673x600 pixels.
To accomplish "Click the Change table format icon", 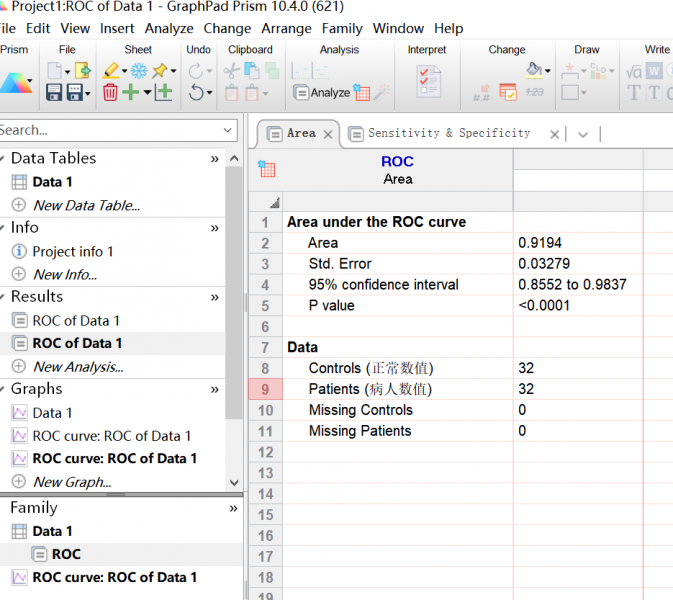I will [508, 92].
